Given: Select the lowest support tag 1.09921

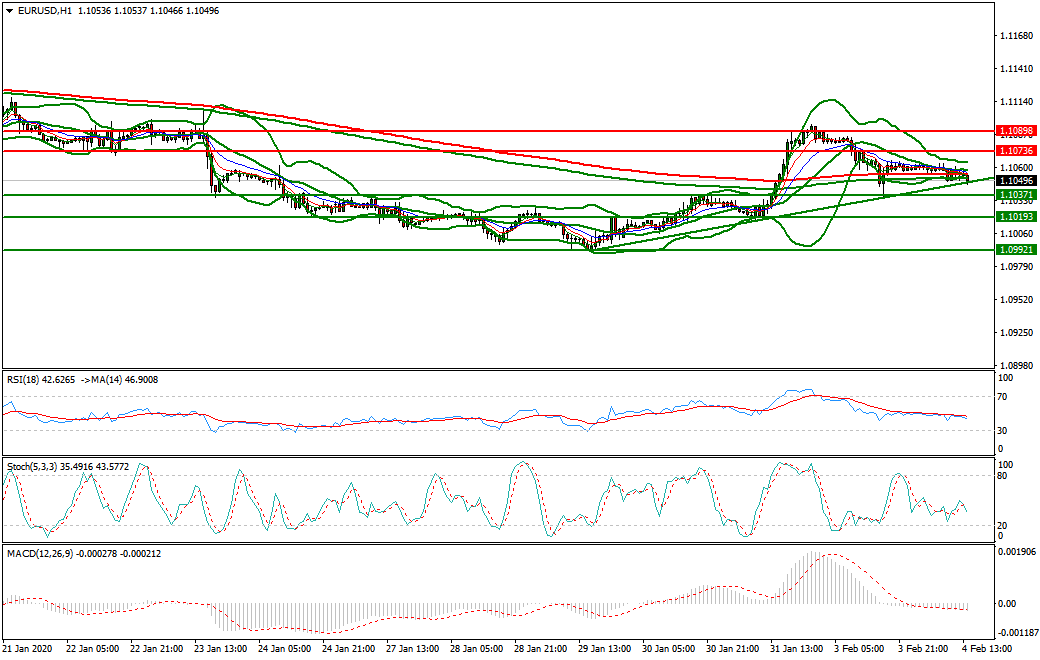Looking at the screenshot, I should (x=1014, y=248).
